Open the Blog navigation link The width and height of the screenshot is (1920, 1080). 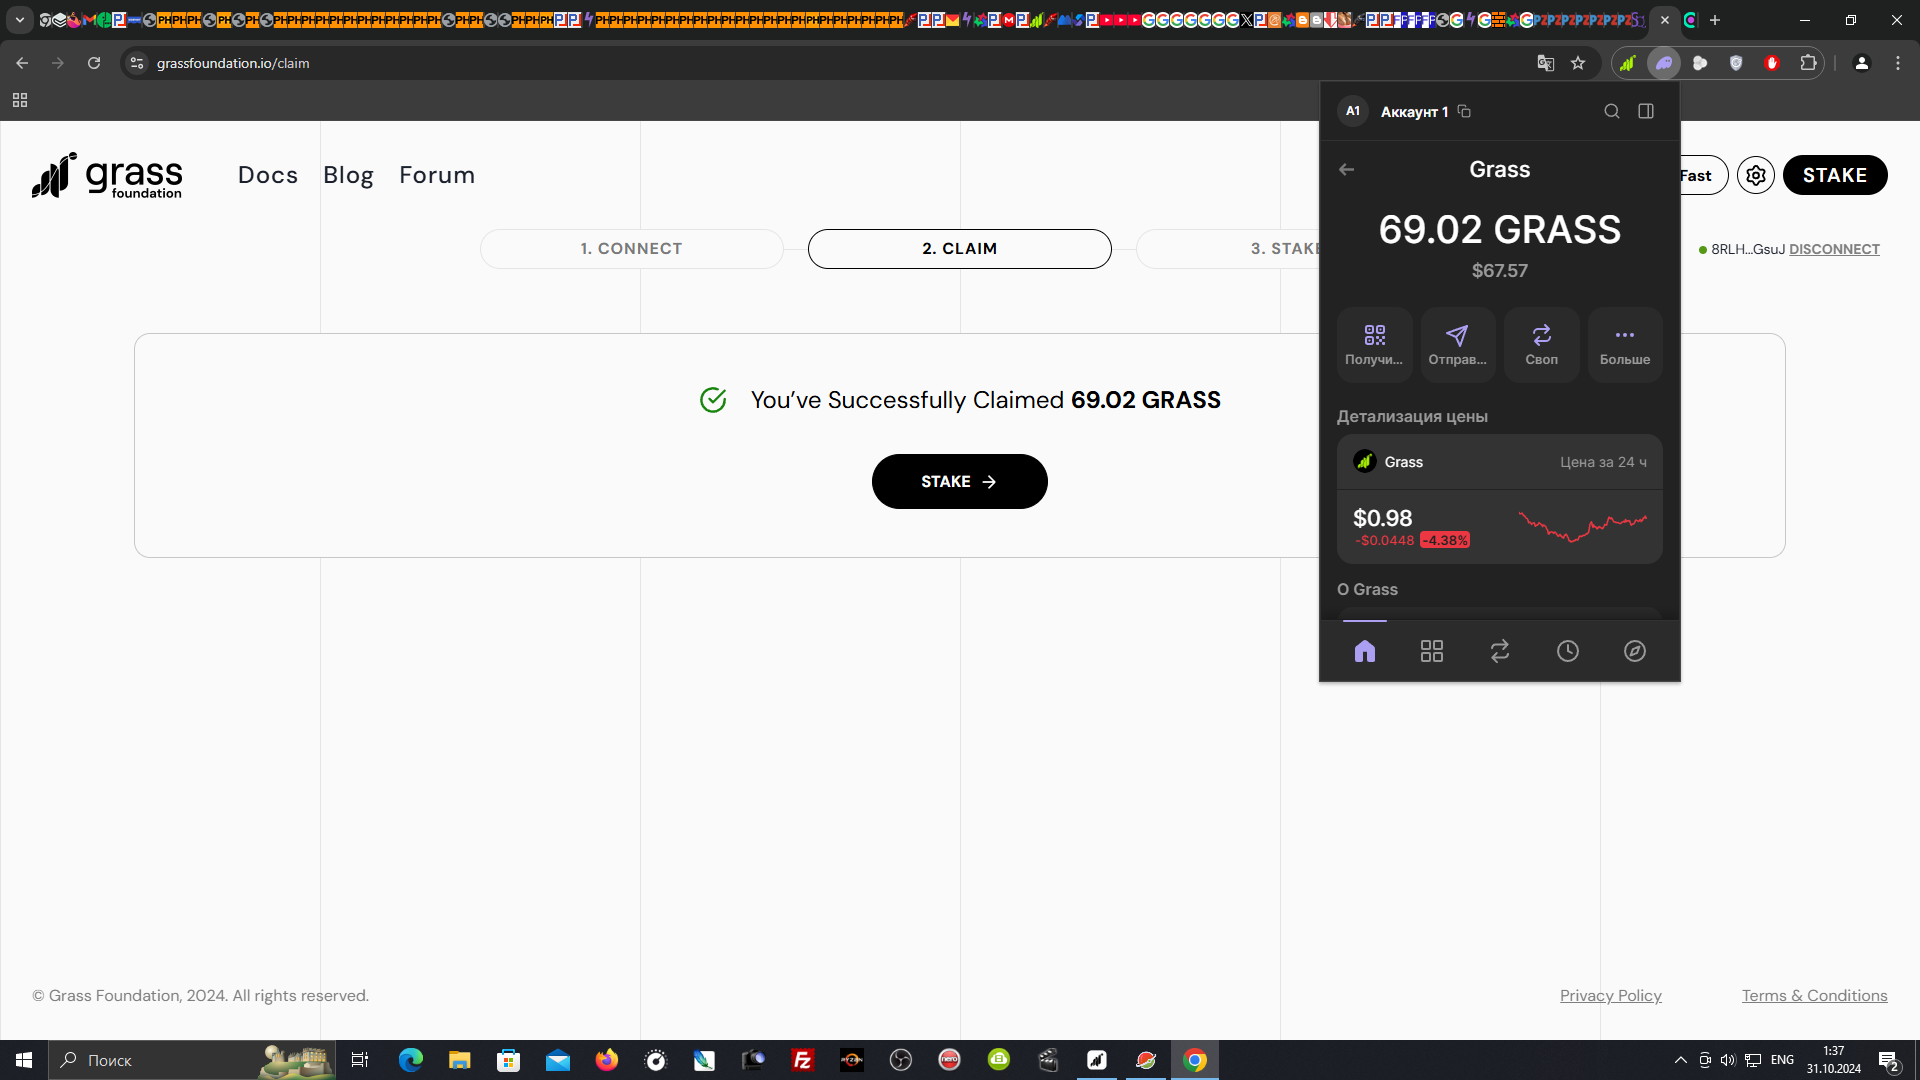(348, 175)
